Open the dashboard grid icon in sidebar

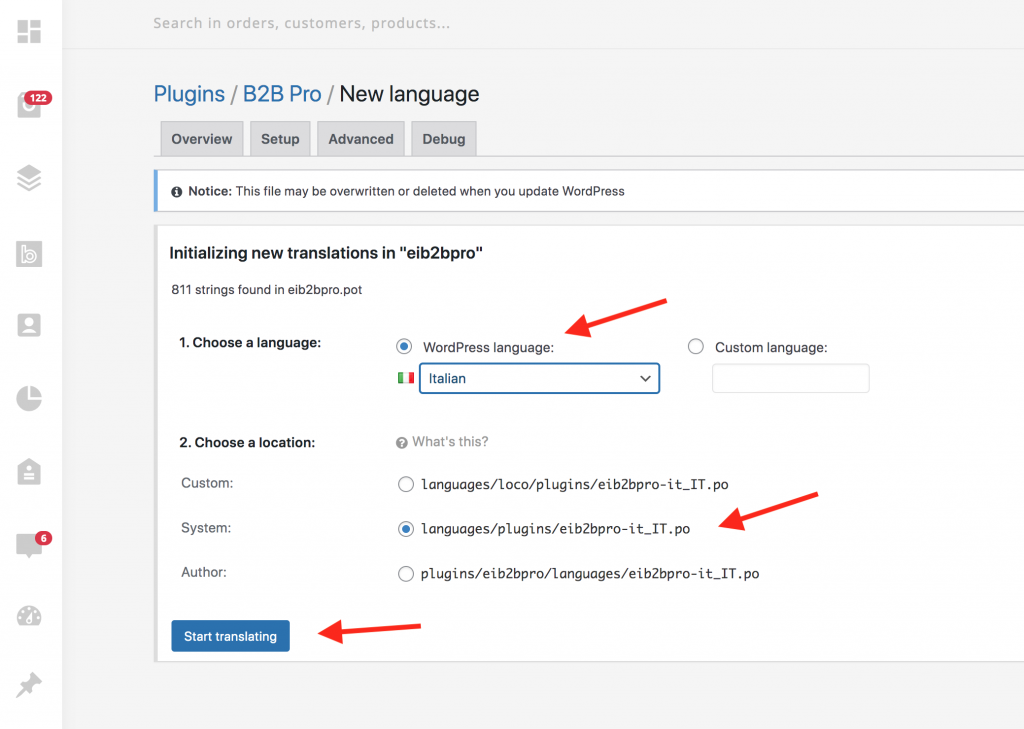tap(29, 31)
